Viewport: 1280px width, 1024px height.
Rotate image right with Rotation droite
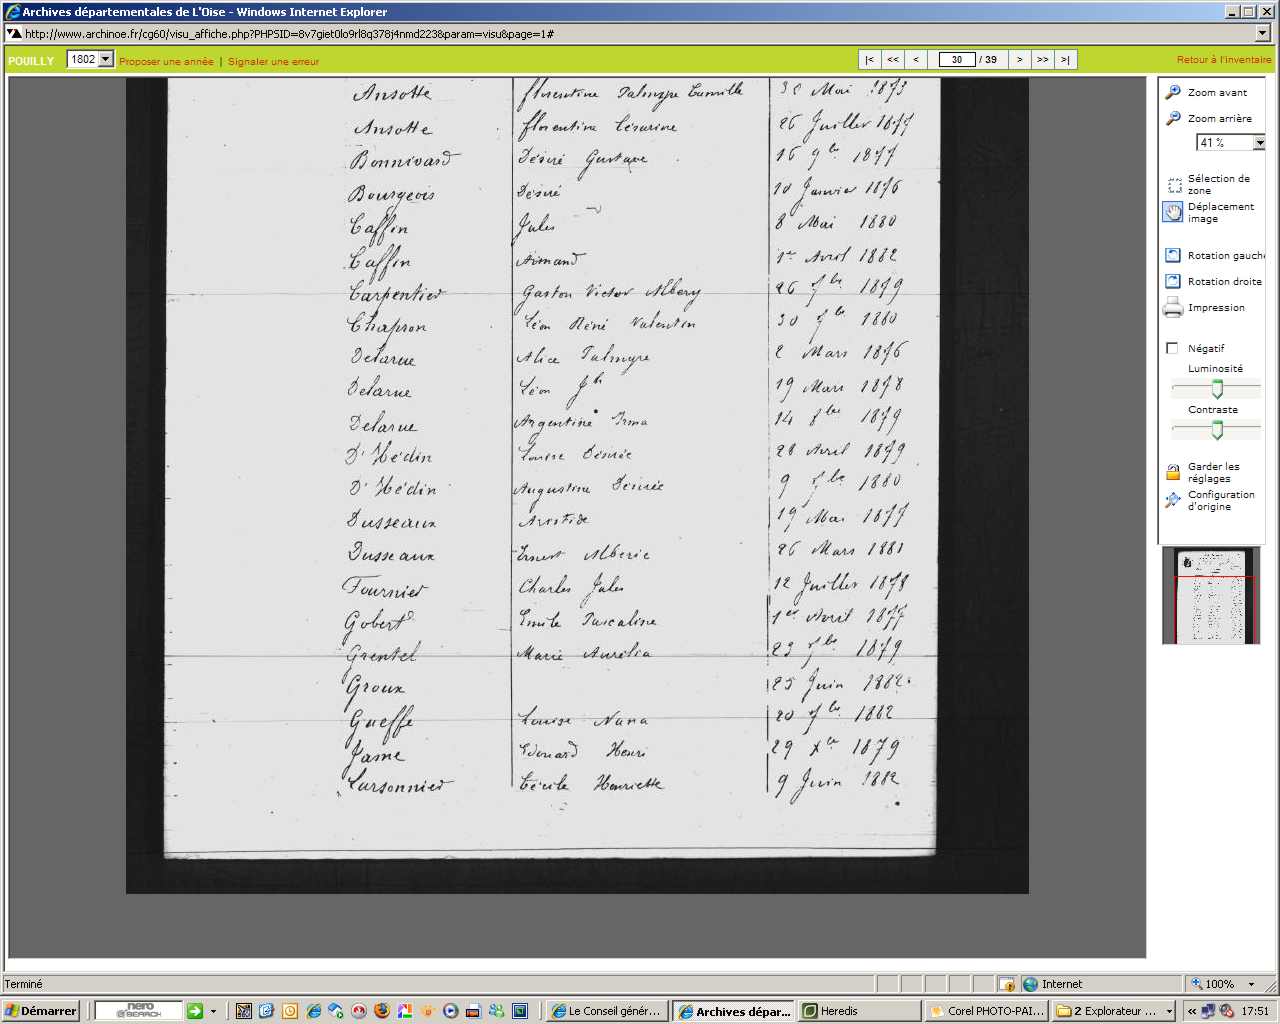[1173, 282]
